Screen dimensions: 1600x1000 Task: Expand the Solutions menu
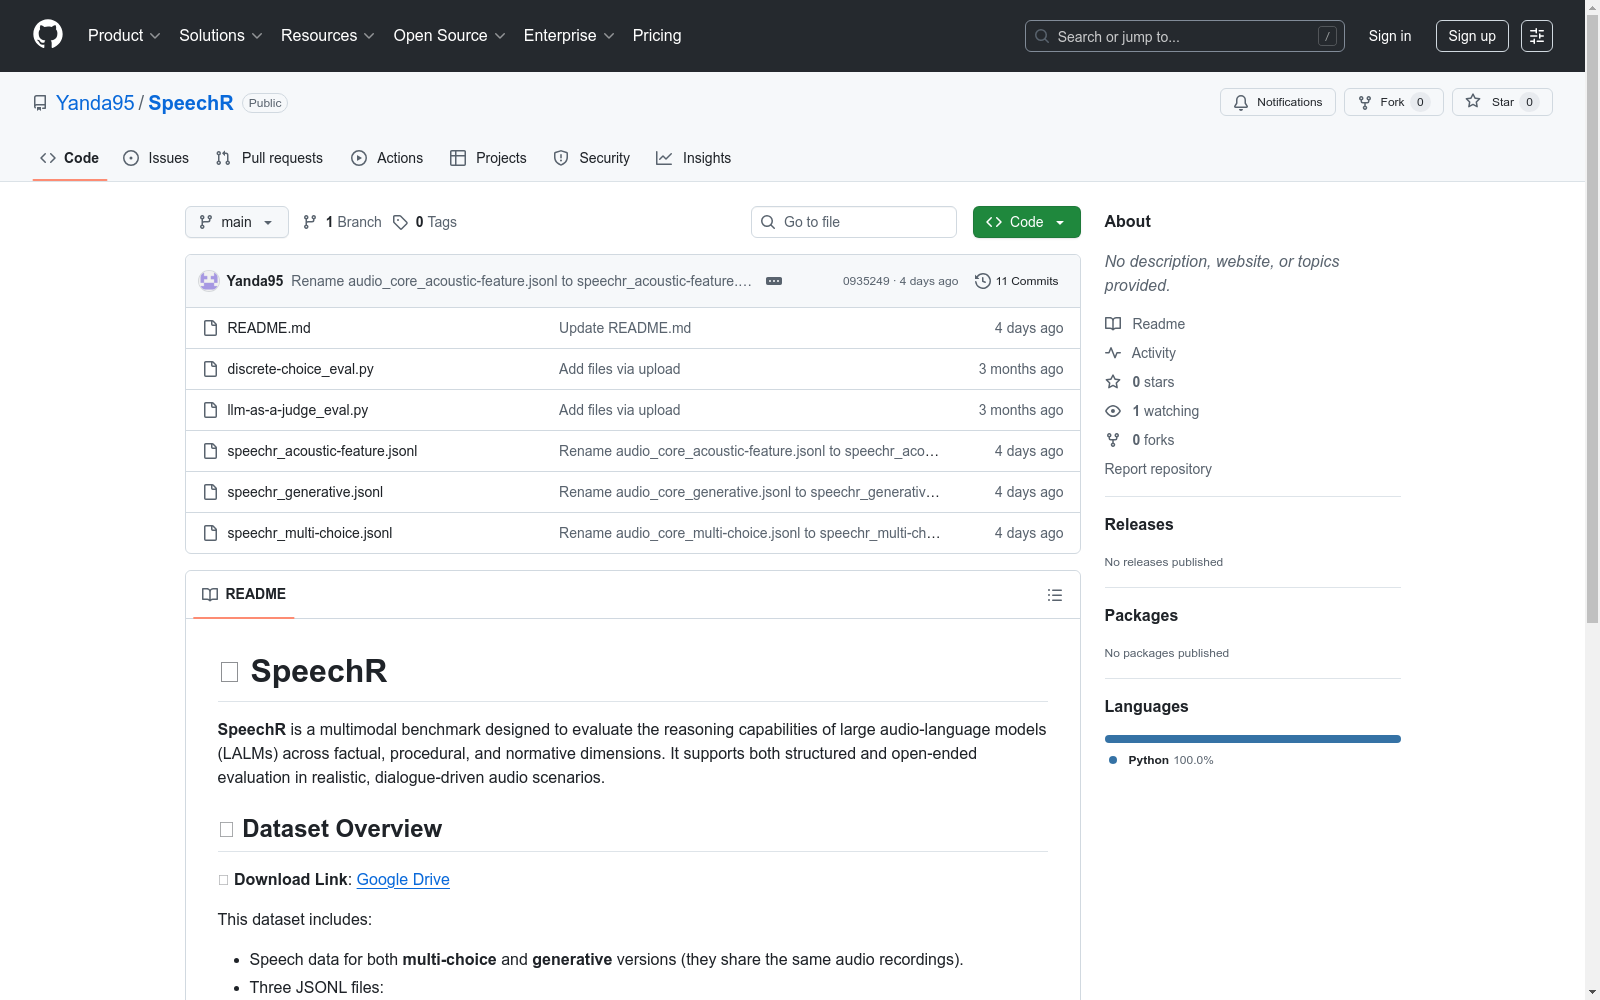[221, 36]
